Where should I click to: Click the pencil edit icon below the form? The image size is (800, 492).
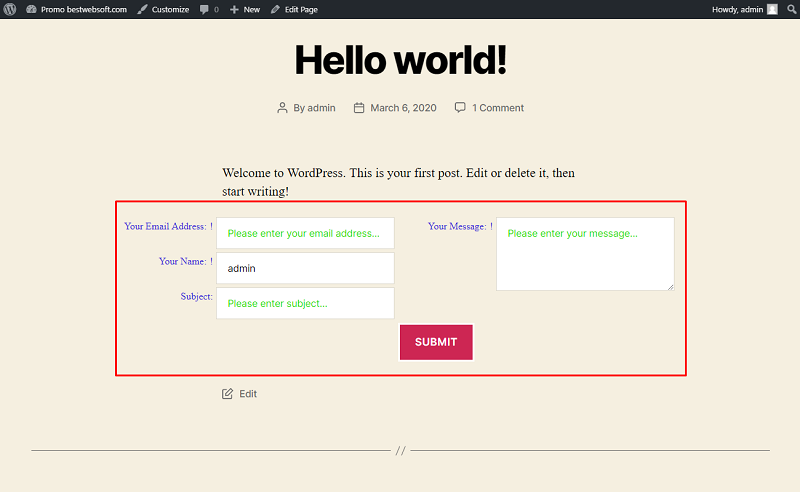point(228,393)
